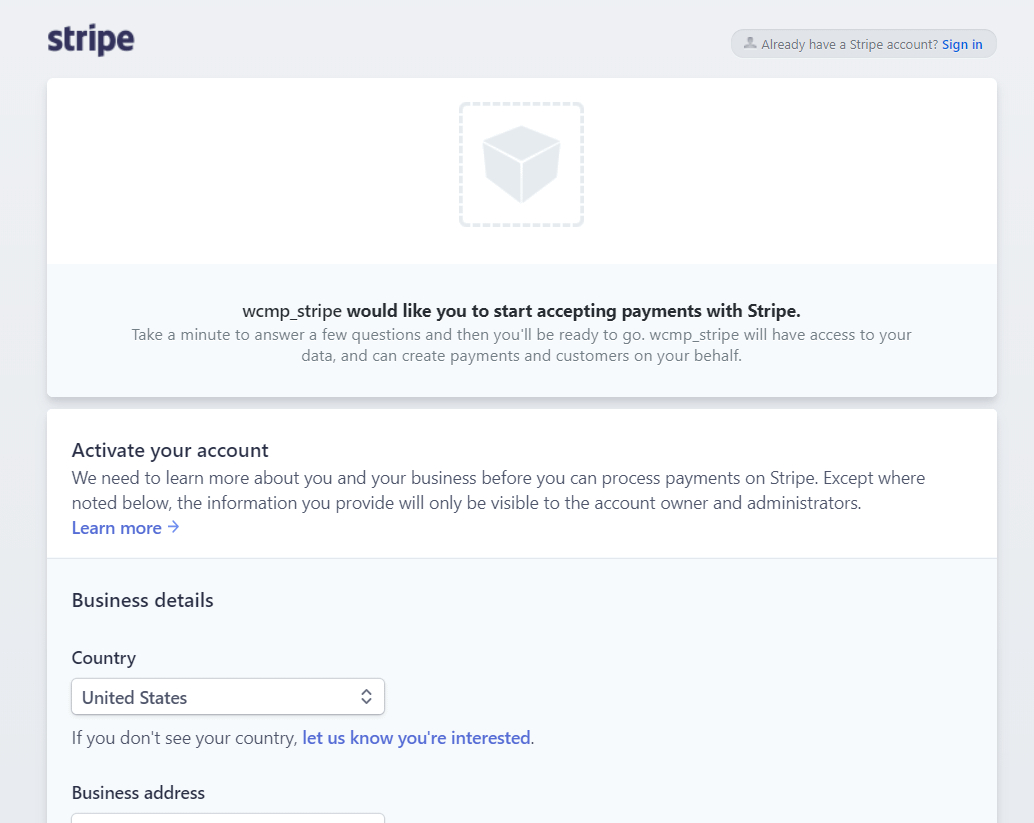The width and height of the screenshot is (1034, 823).
Task: Click the Sign in link
Action: tap(962, 44)
